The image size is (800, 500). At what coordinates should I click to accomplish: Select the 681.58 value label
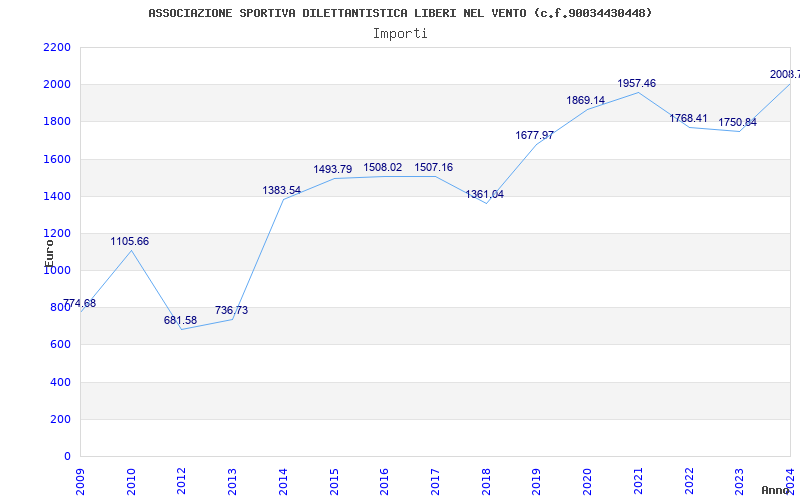pyautogui.click(x=180, y=320)
